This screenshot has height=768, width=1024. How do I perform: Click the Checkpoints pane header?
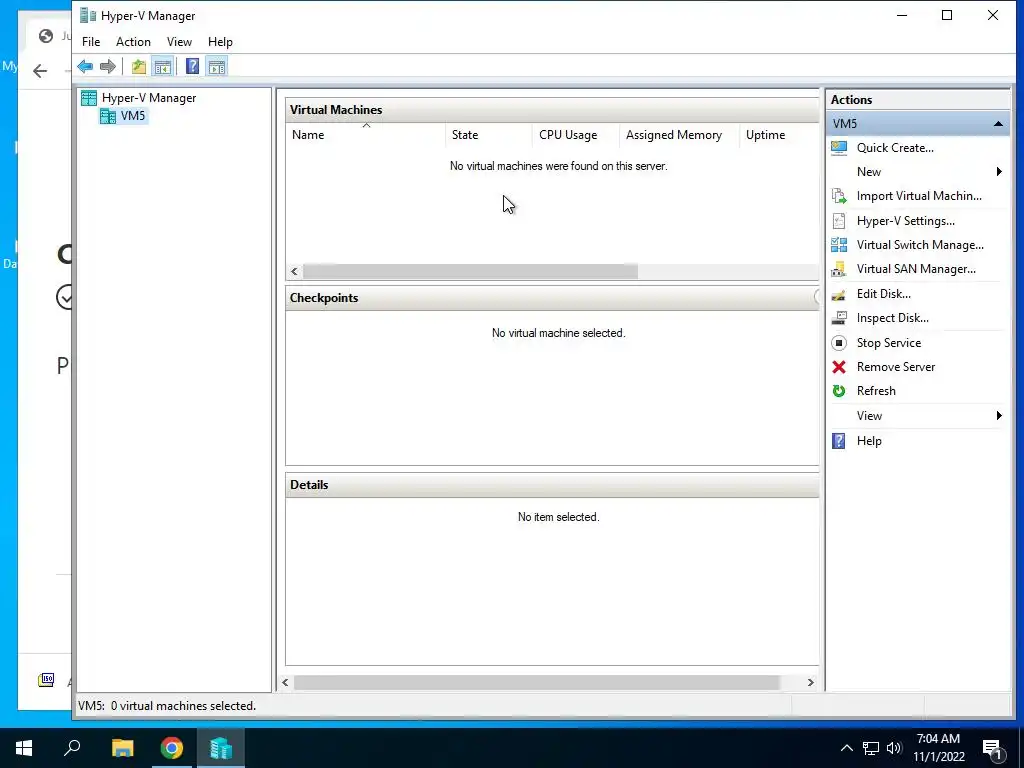click(x=552, y=298)
